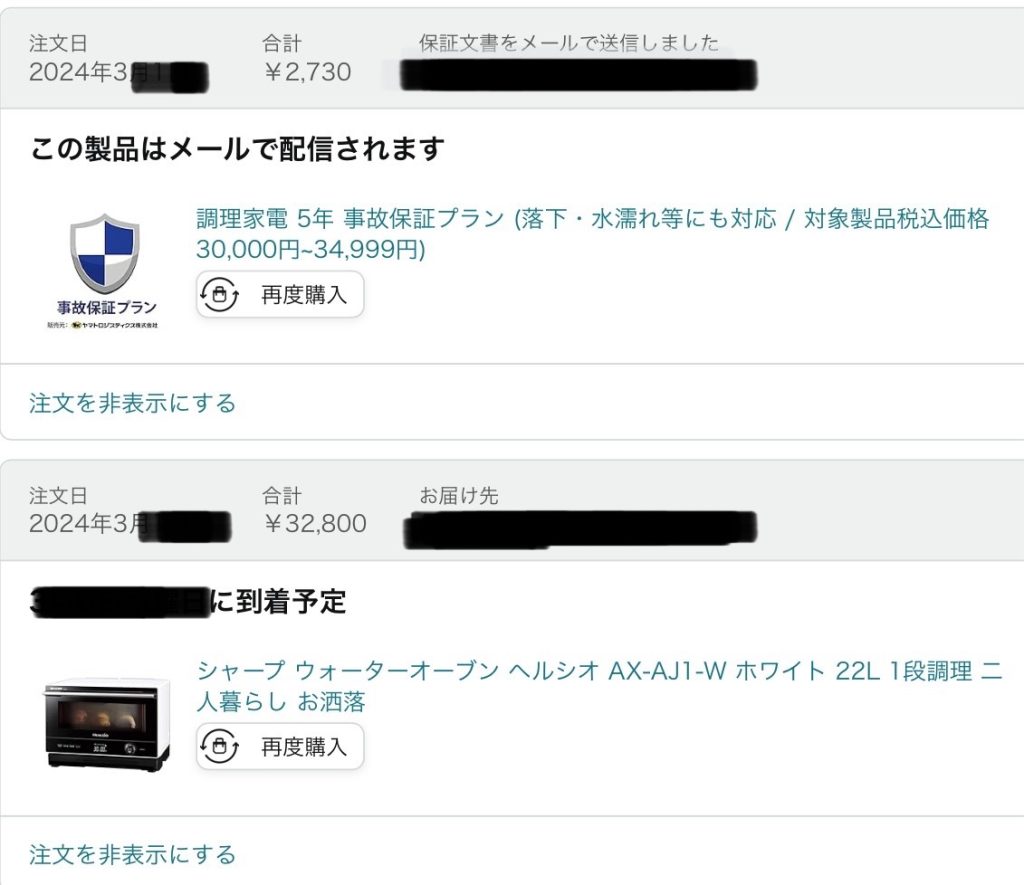
Task: Click 再度購入 button for the Sharp oven
Action: click(280, 747)
